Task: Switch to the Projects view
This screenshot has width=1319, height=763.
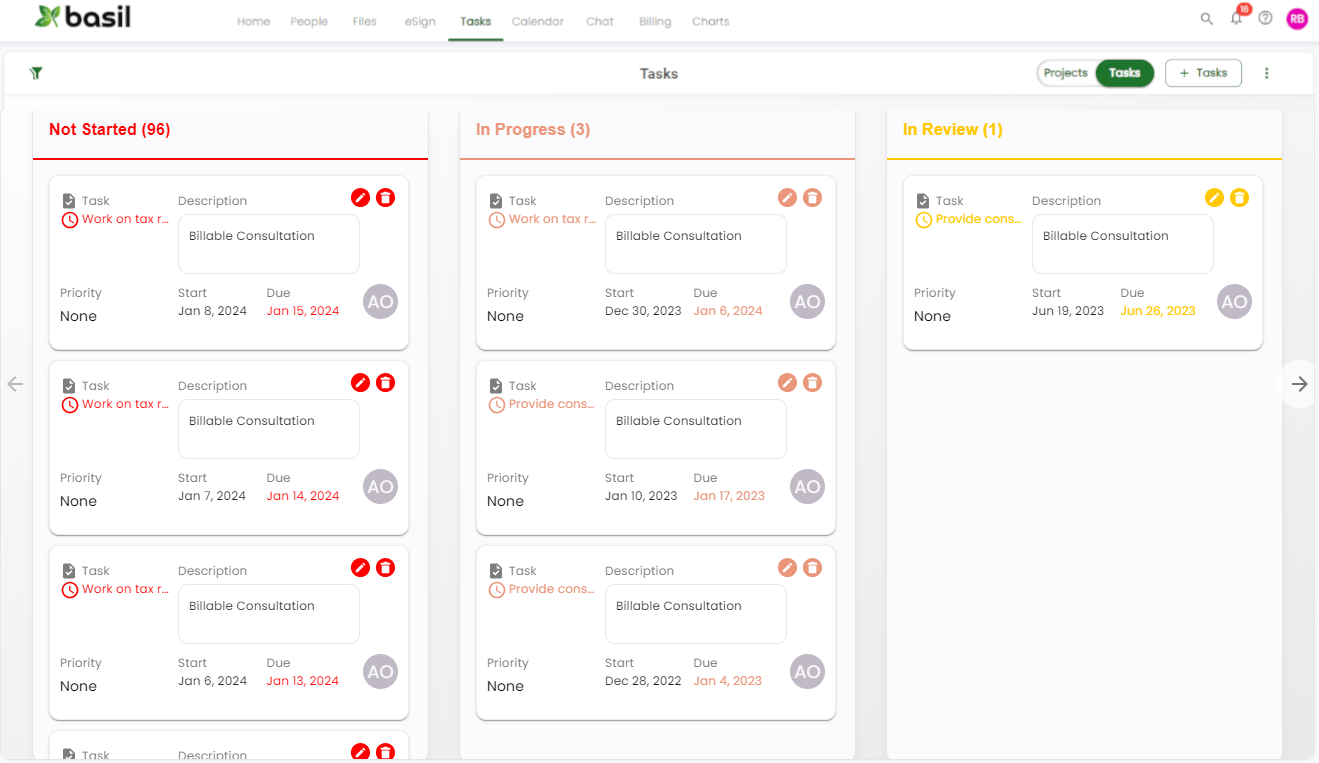Action: pyautogui.click(x=1065, y=72)
